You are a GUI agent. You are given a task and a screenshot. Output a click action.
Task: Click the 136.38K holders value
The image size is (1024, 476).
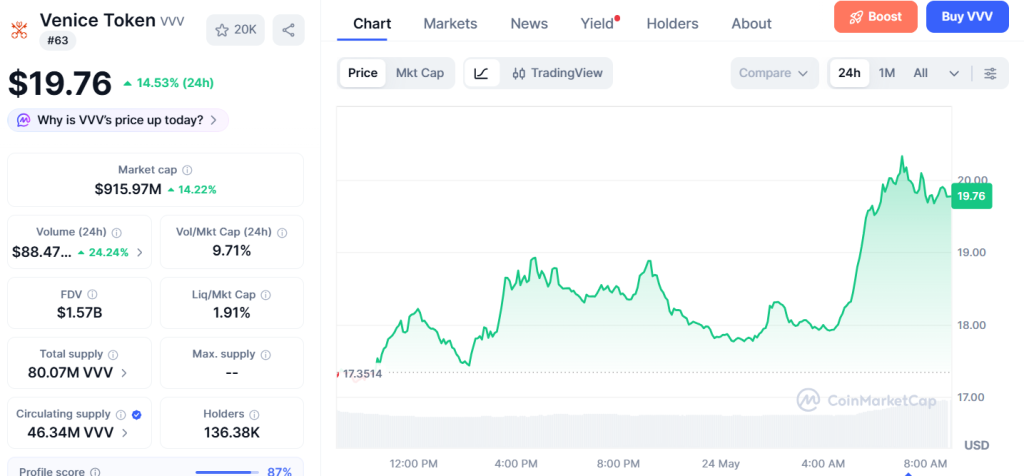click(232, 432)
